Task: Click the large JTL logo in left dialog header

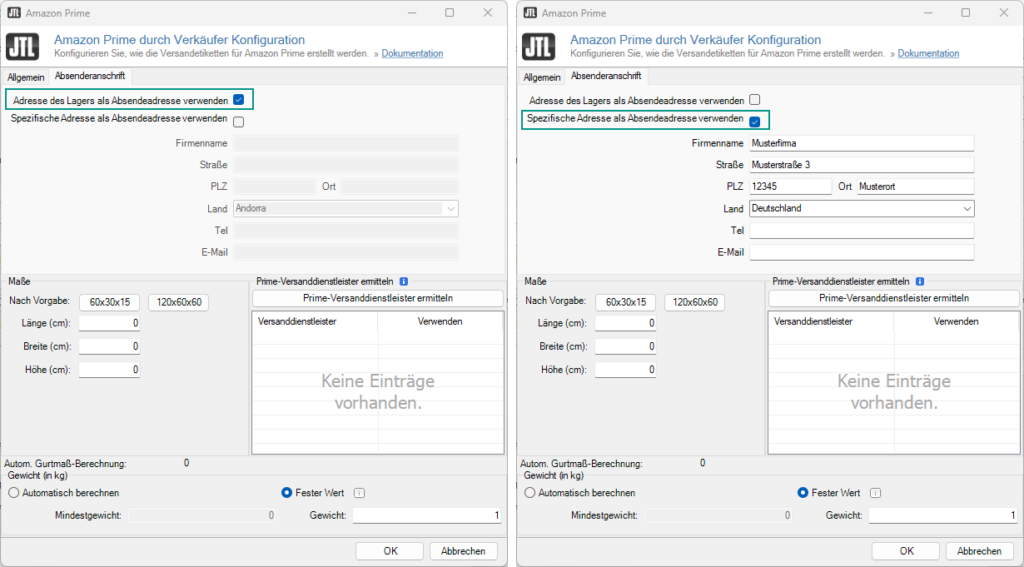Action: tap(25, 47)
